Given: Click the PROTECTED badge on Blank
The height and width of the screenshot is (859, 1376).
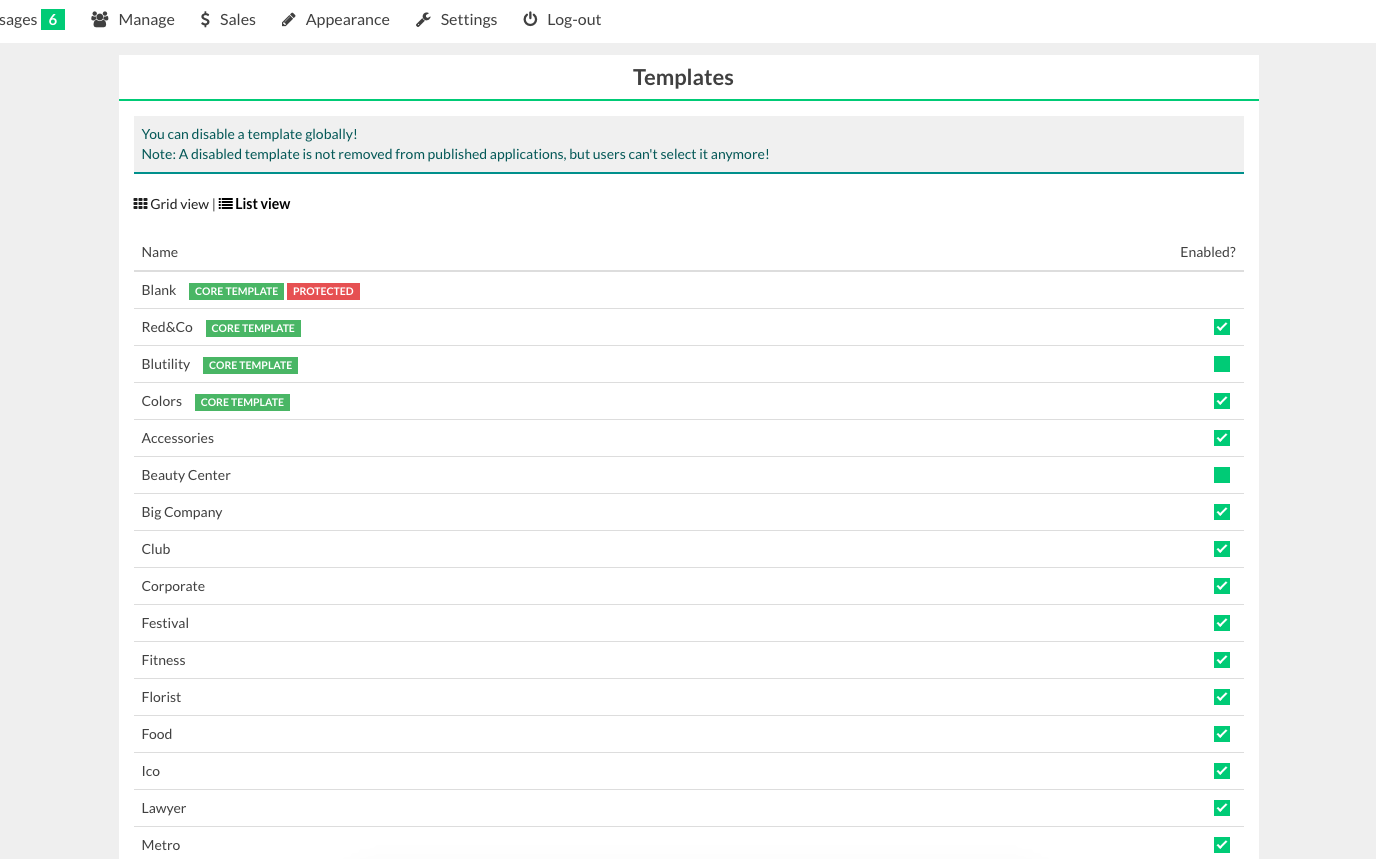Looking at the screenshot, I should click(323, 291).
